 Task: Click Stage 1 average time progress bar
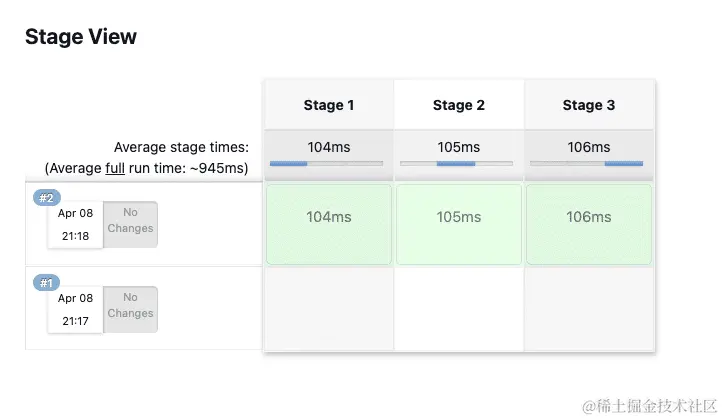[x=326, y=163]
